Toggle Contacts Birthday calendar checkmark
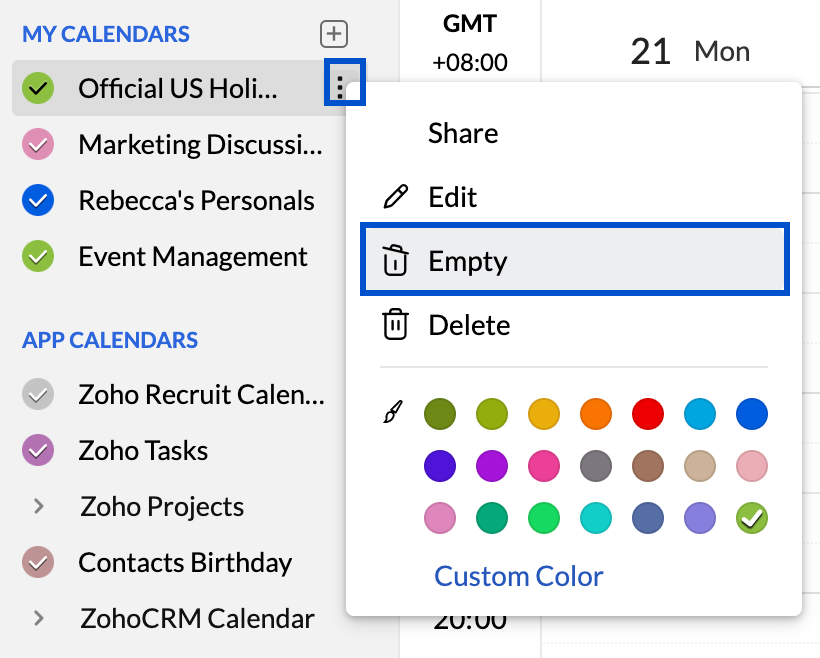 click(x=38, y=563)
